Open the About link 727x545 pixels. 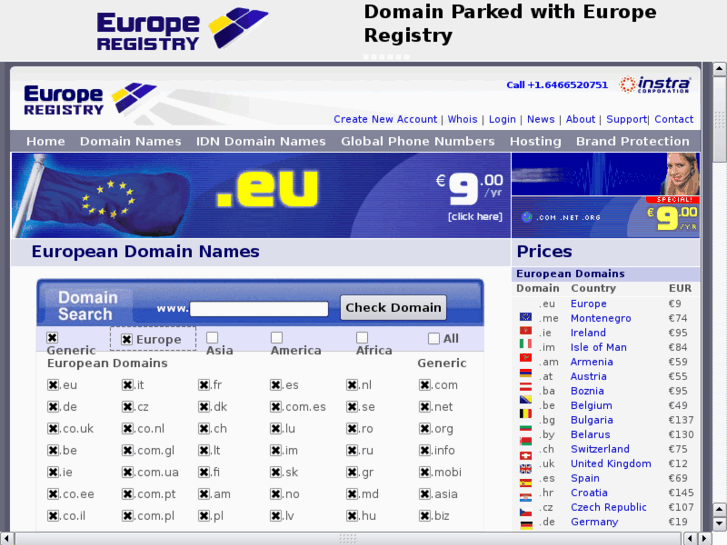click(580, 119)
